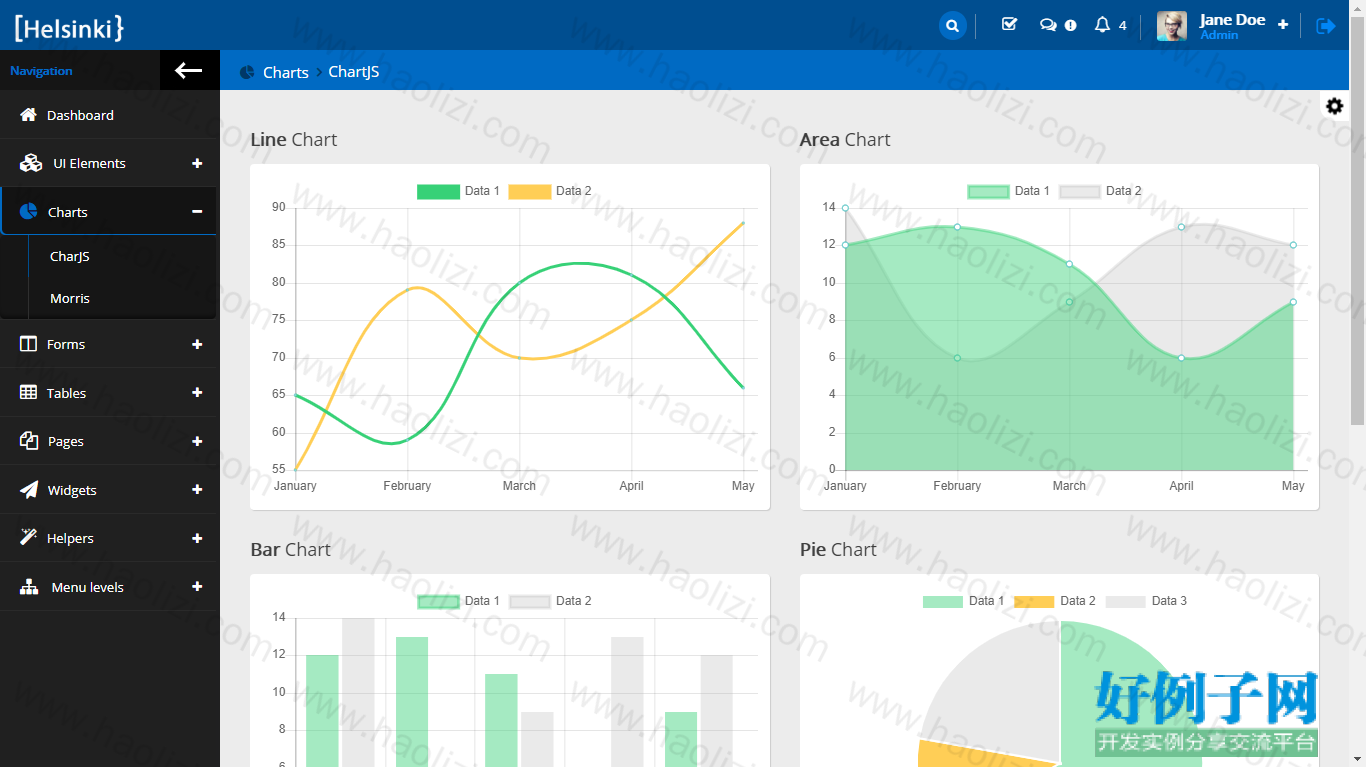Toggle Data 1 in Line Chart legend

[458, 191]
